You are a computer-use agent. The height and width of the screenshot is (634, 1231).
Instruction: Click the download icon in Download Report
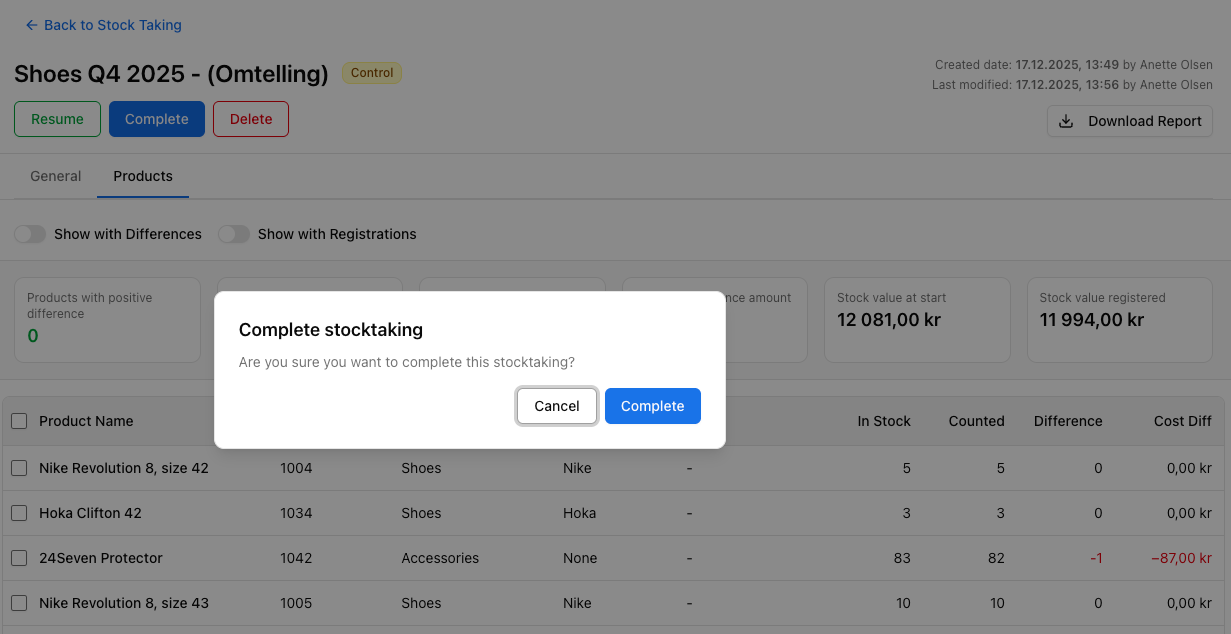pyautogui.click(x=1066, y=121)
